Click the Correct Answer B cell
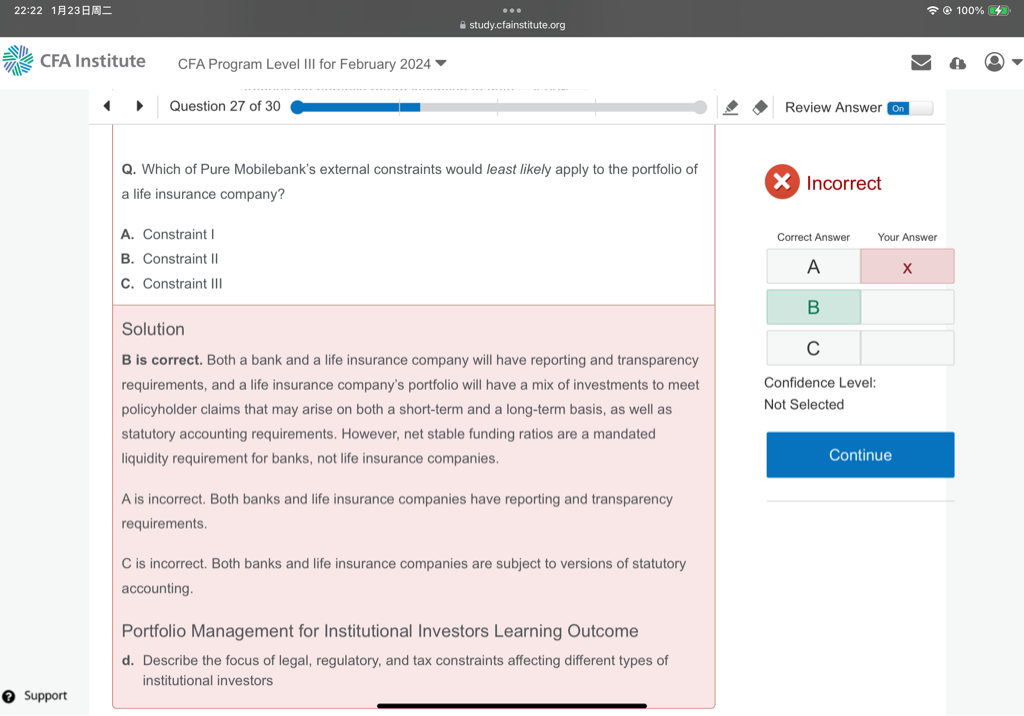 tap(813, 307)
